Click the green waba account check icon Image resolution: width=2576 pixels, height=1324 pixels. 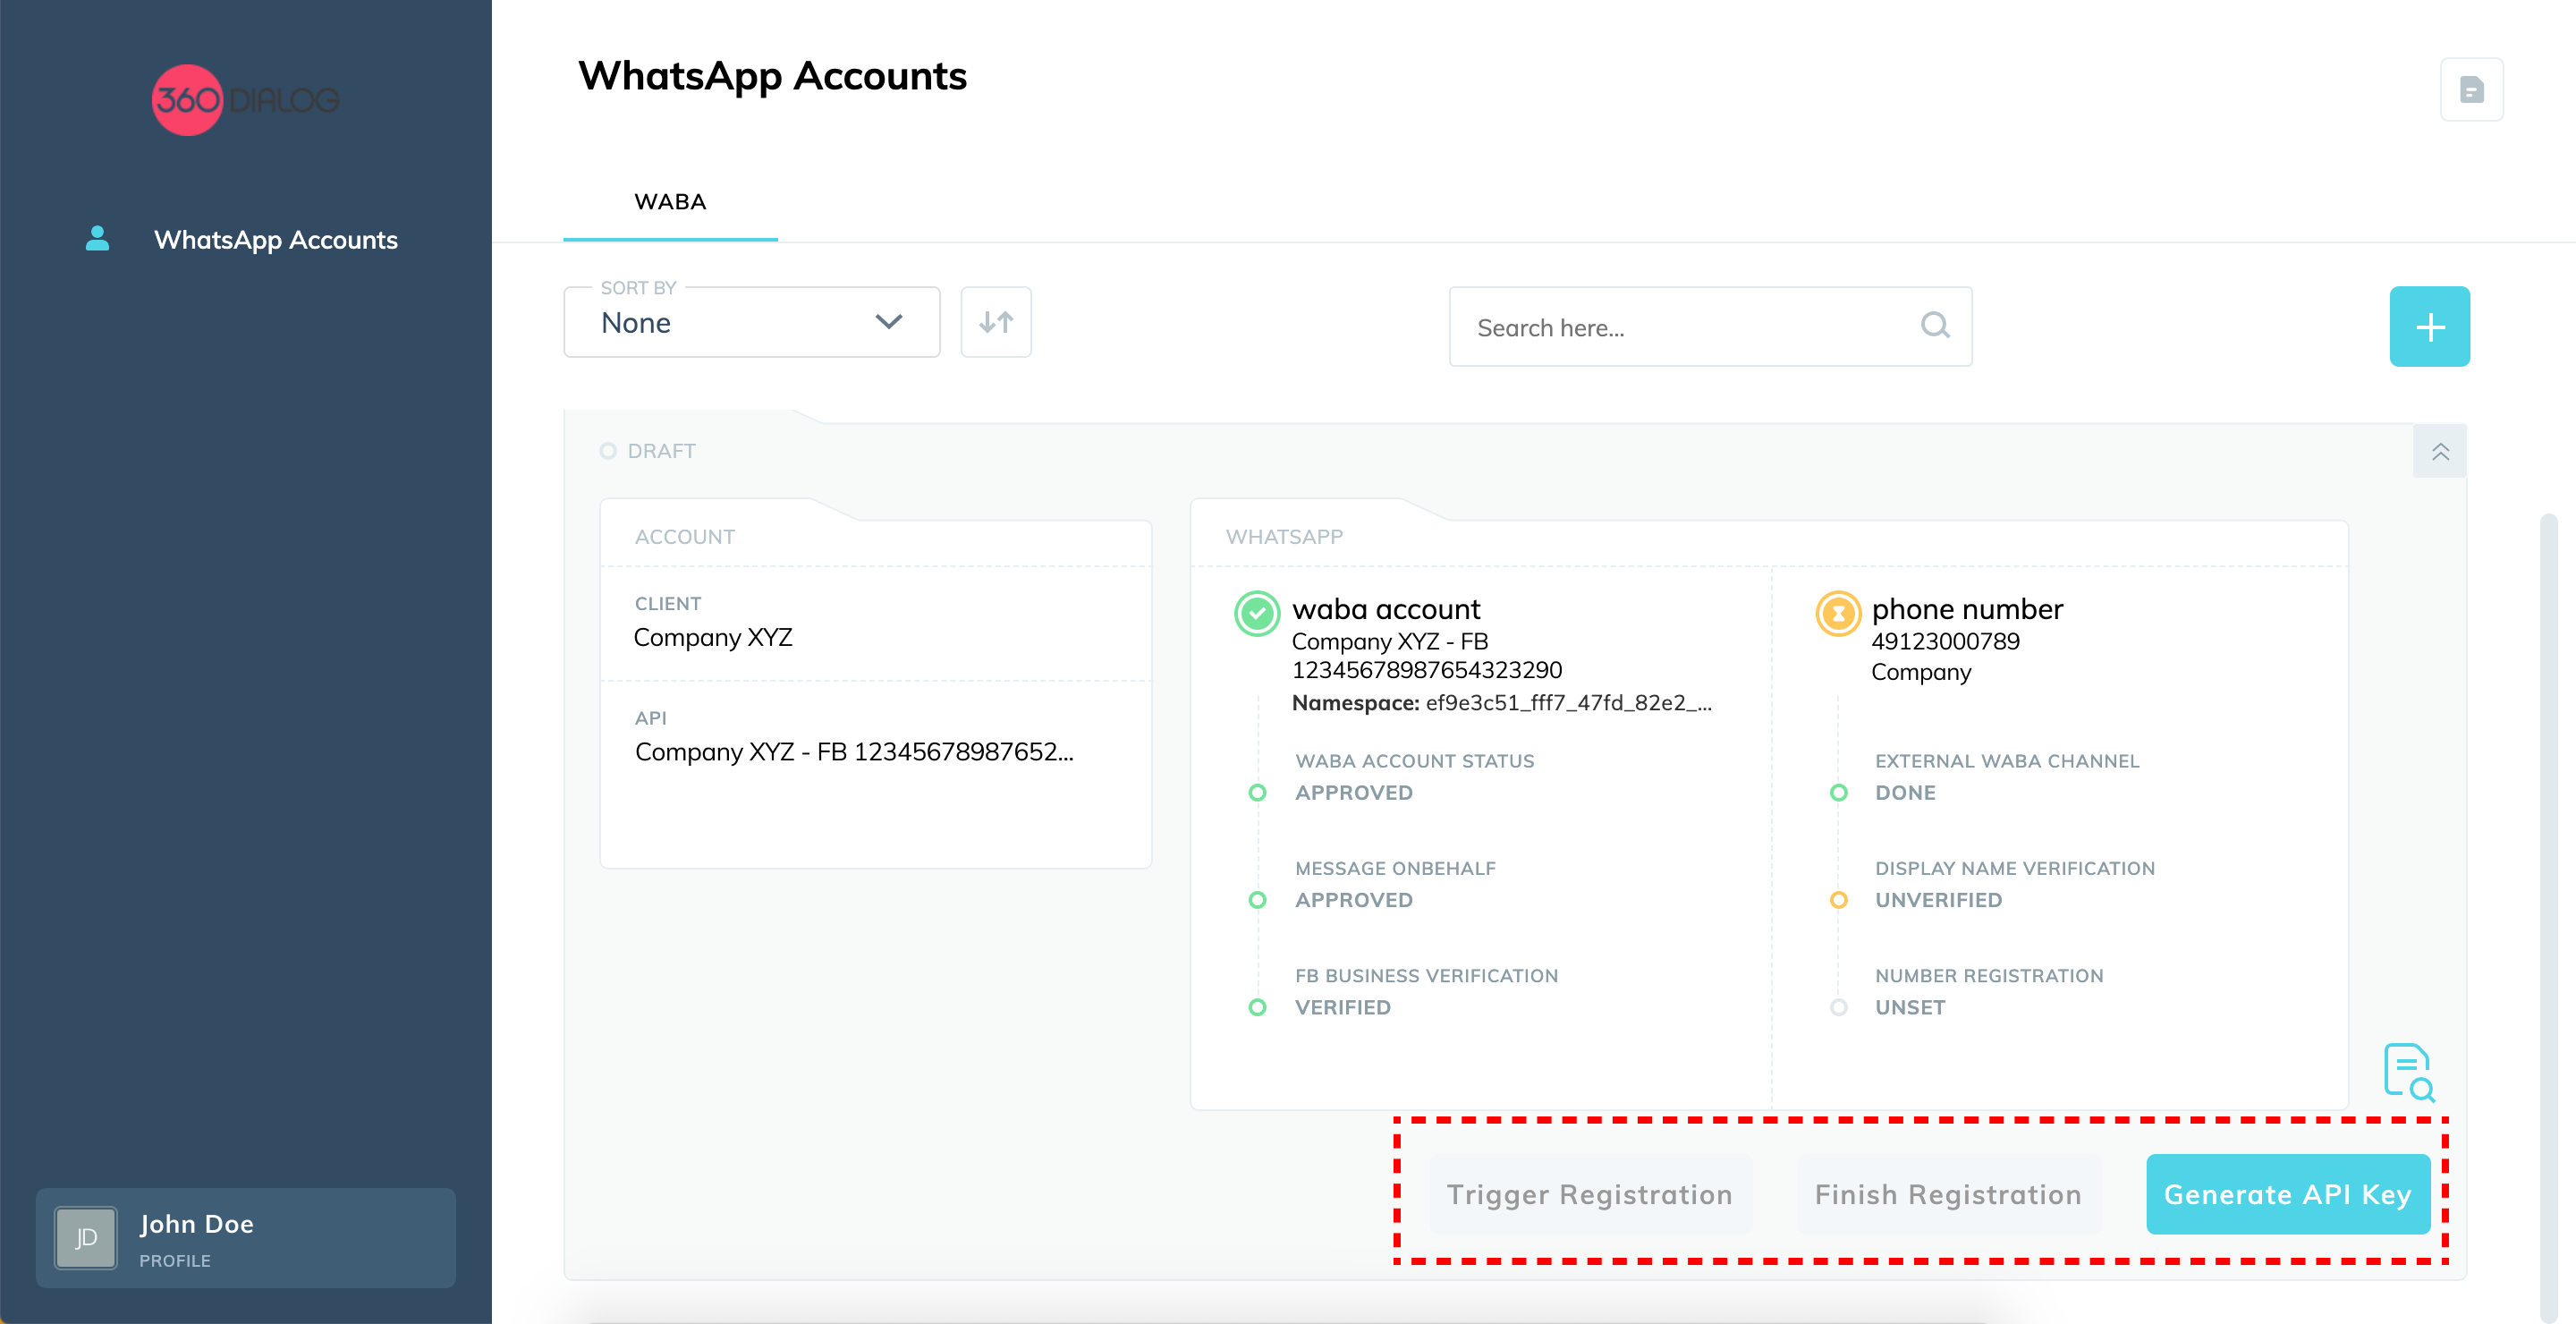(1257, 613)
